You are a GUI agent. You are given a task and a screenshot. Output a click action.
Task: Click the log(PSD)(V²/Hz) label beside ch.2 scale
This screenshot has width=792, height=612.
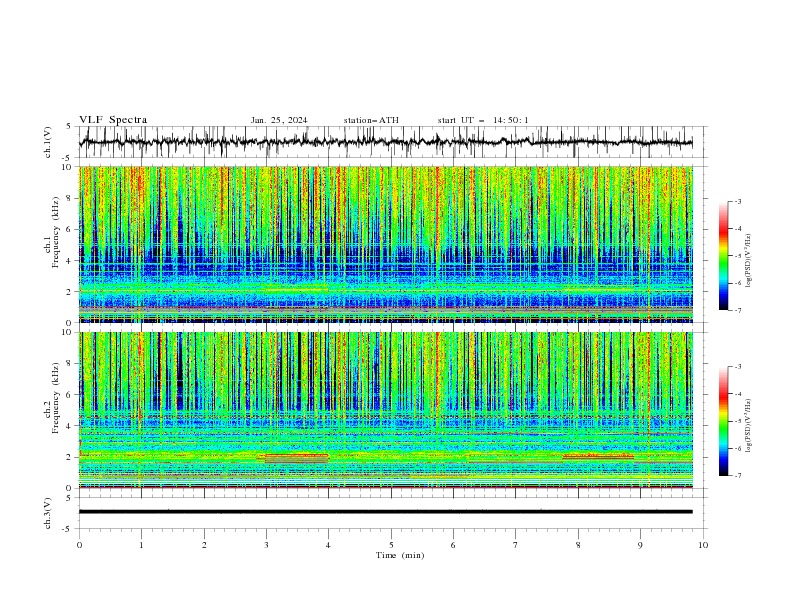pyautogui.click(x=749, y=426)
